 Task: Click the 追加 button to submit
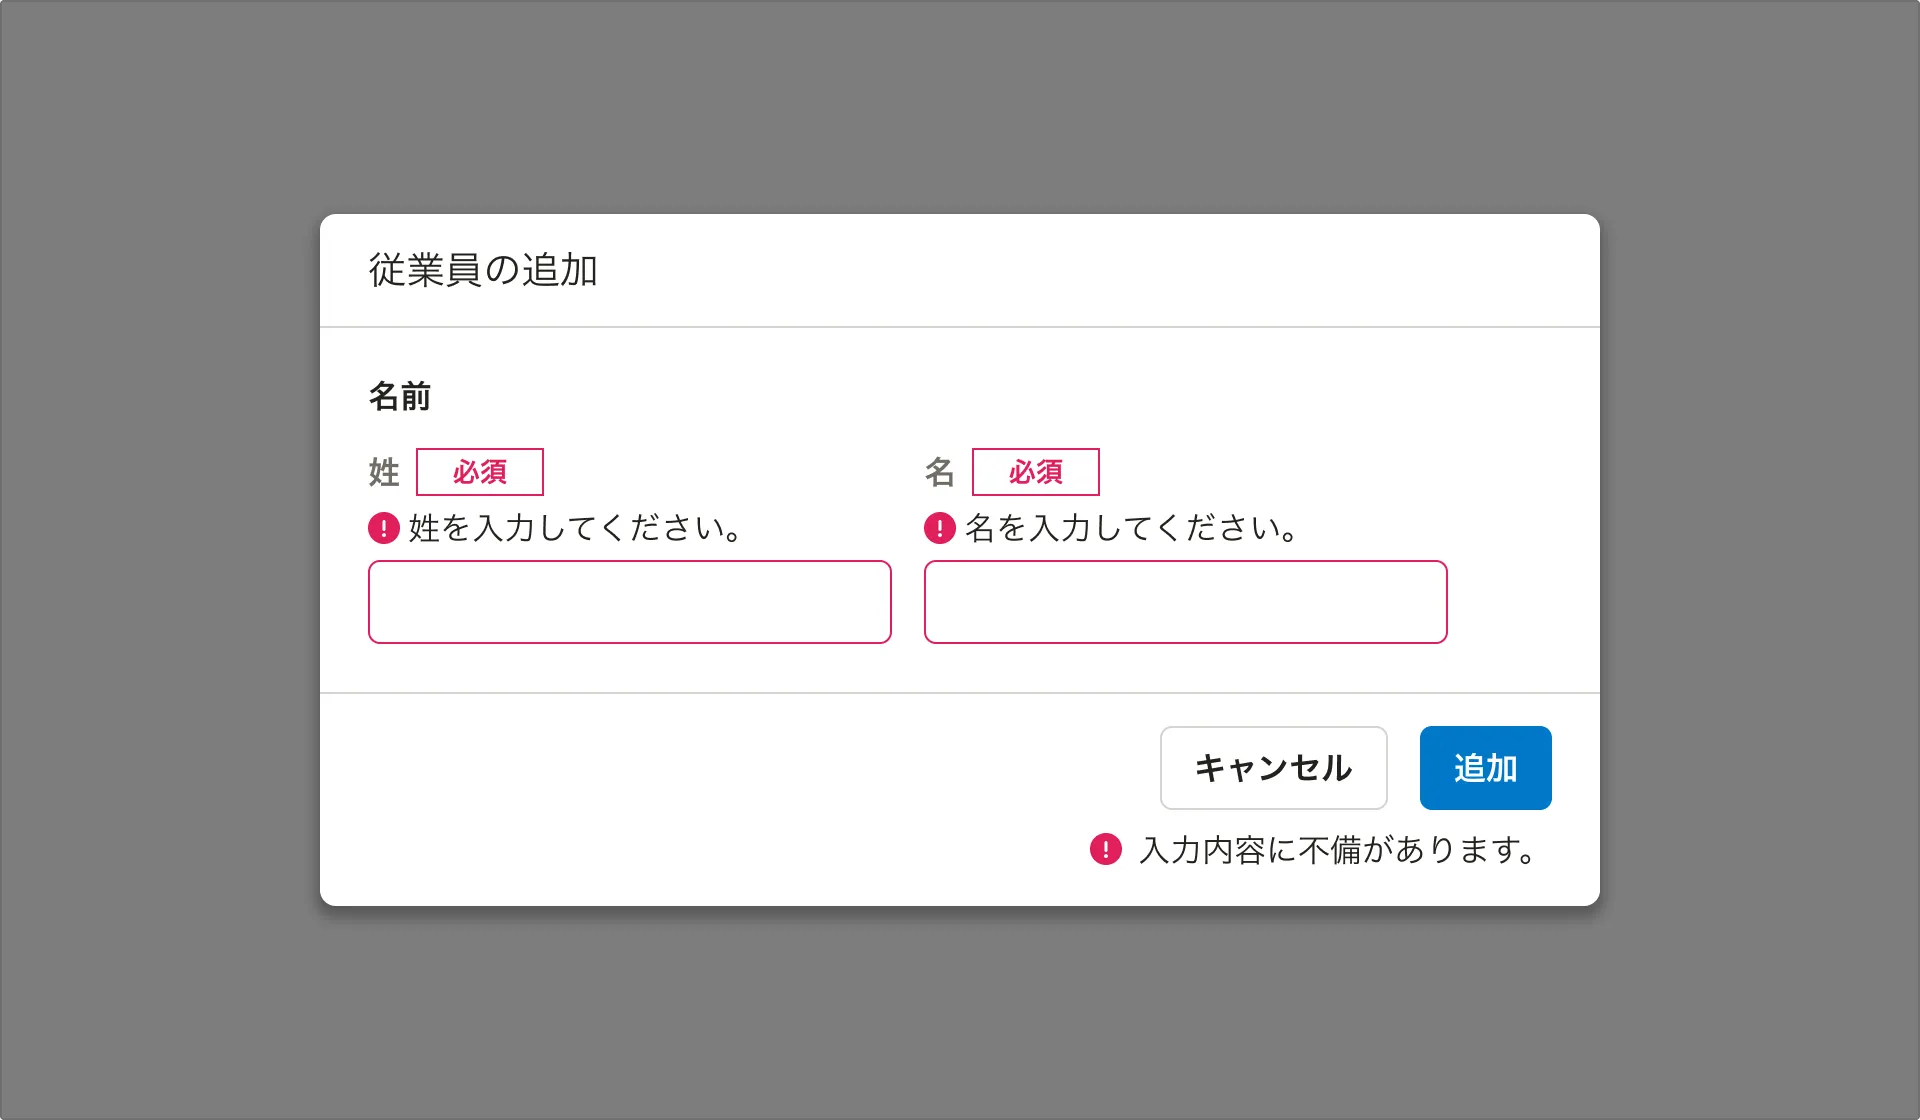[x=1485, y=768]
